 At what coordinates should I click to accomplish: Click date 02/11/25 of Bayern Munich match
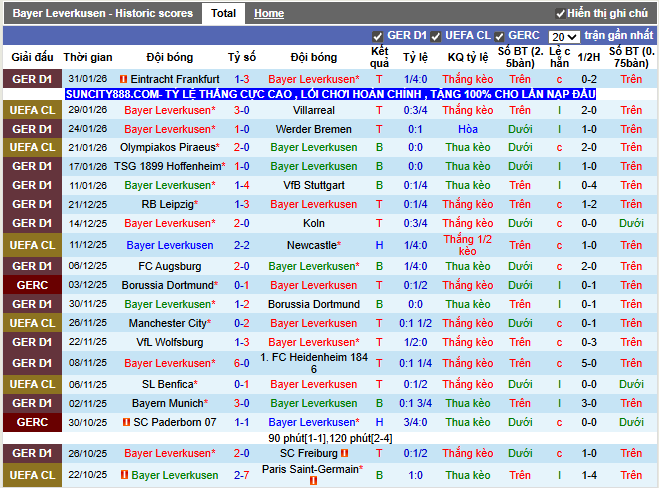pyautogui.click(x=88, y=403)
